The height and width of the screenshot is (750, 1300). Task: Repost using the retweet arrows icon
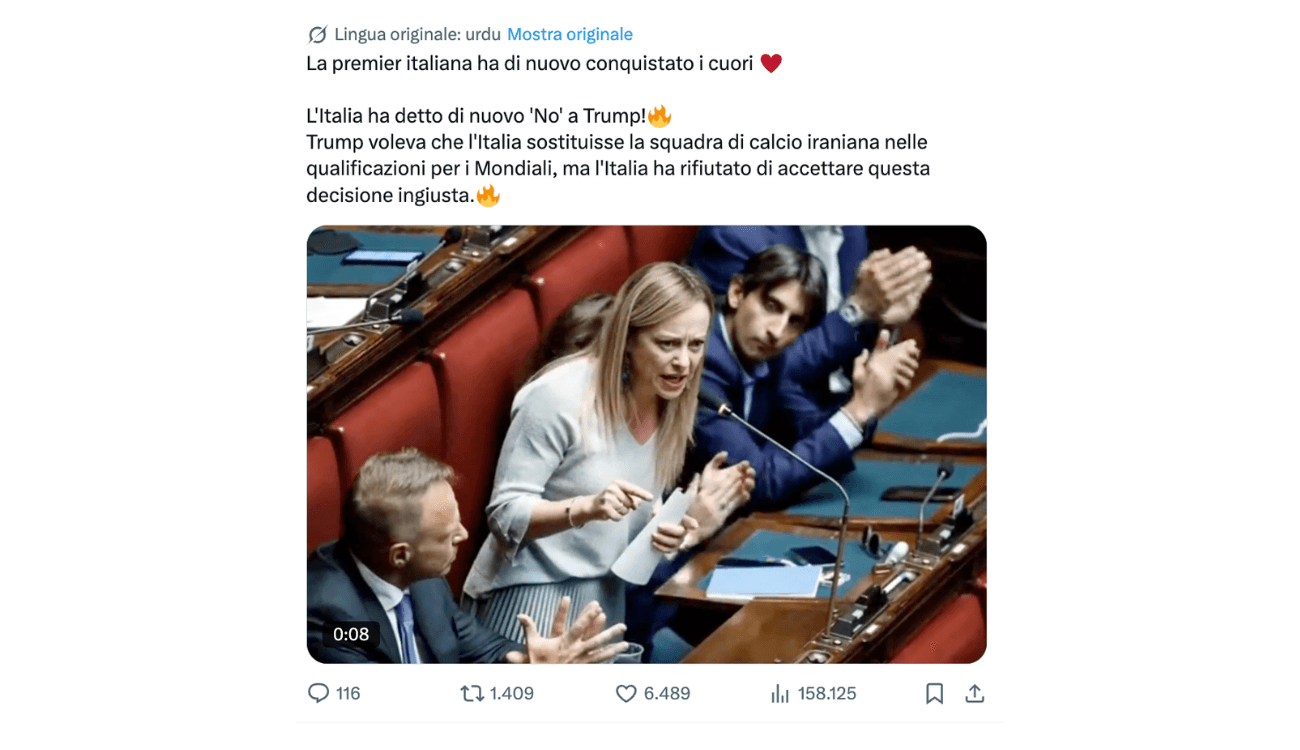472,693
